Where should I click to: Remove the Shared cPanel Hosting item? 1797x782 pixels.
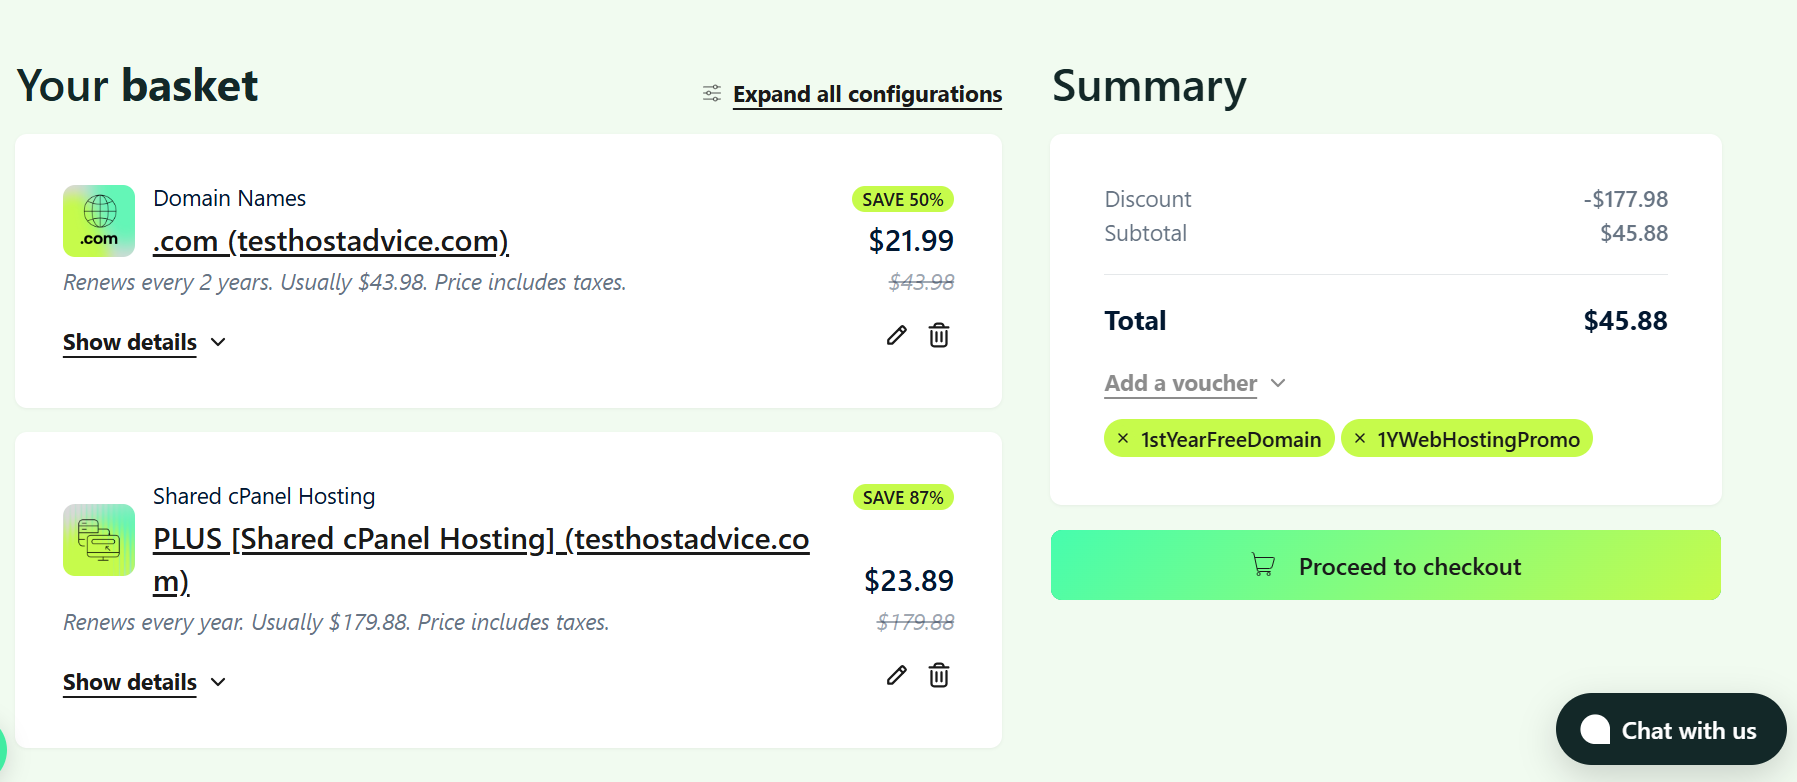pyautogui.click(x=939, y=675)
